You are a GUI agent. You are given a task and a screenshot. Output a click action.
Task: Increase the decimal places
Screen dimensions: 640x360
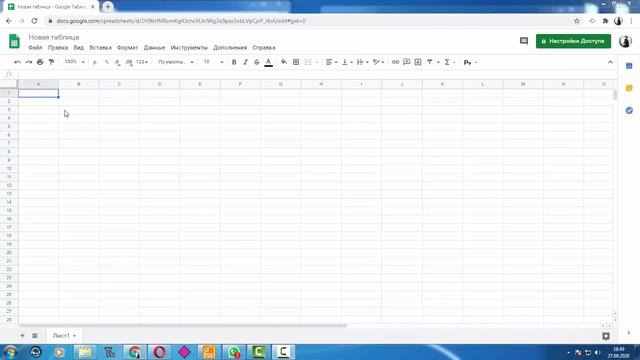point(129,62)
